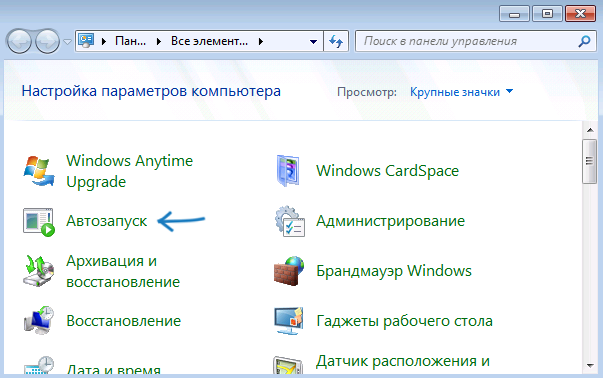Click the Восстановление icon
603x378 pixels.
[38, 320]
